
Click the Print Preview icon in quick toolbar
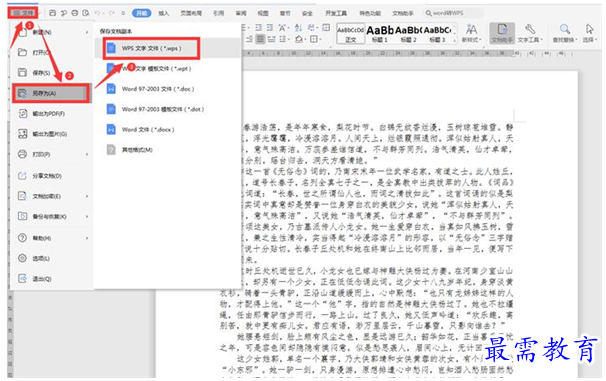click(x=86, y=13)
